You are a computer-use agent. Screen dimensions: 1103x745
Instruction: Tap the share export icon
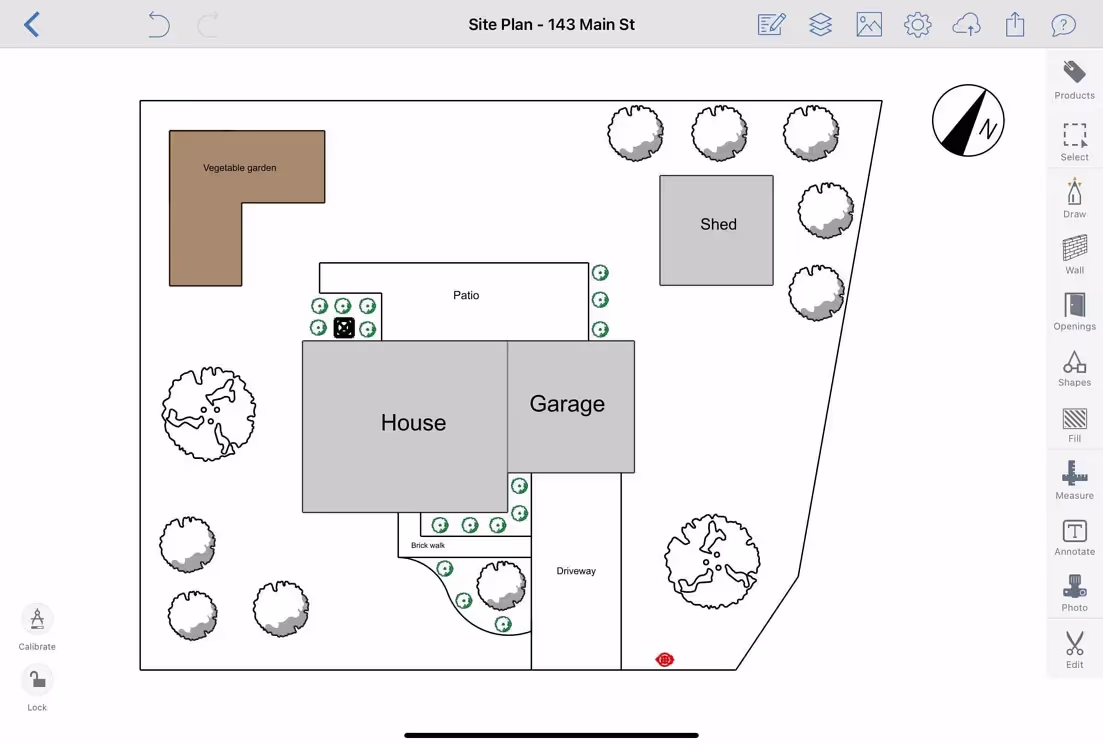click(x=1014, y=25)
